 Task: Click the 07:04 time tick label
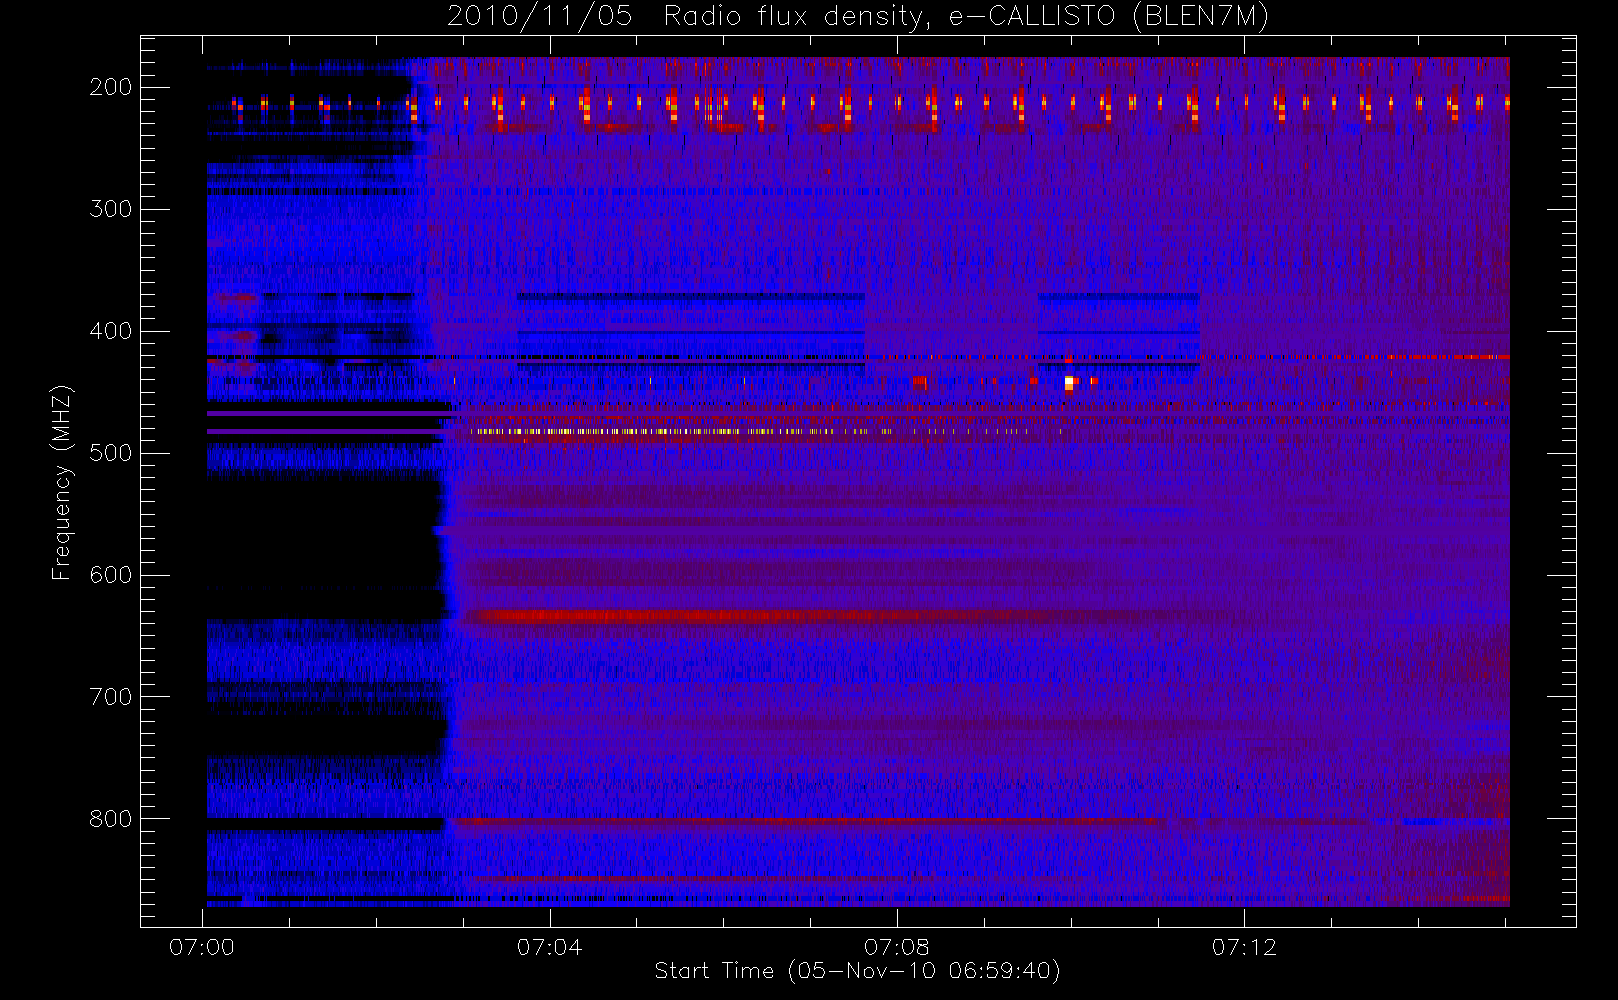(x=549, y=947)
